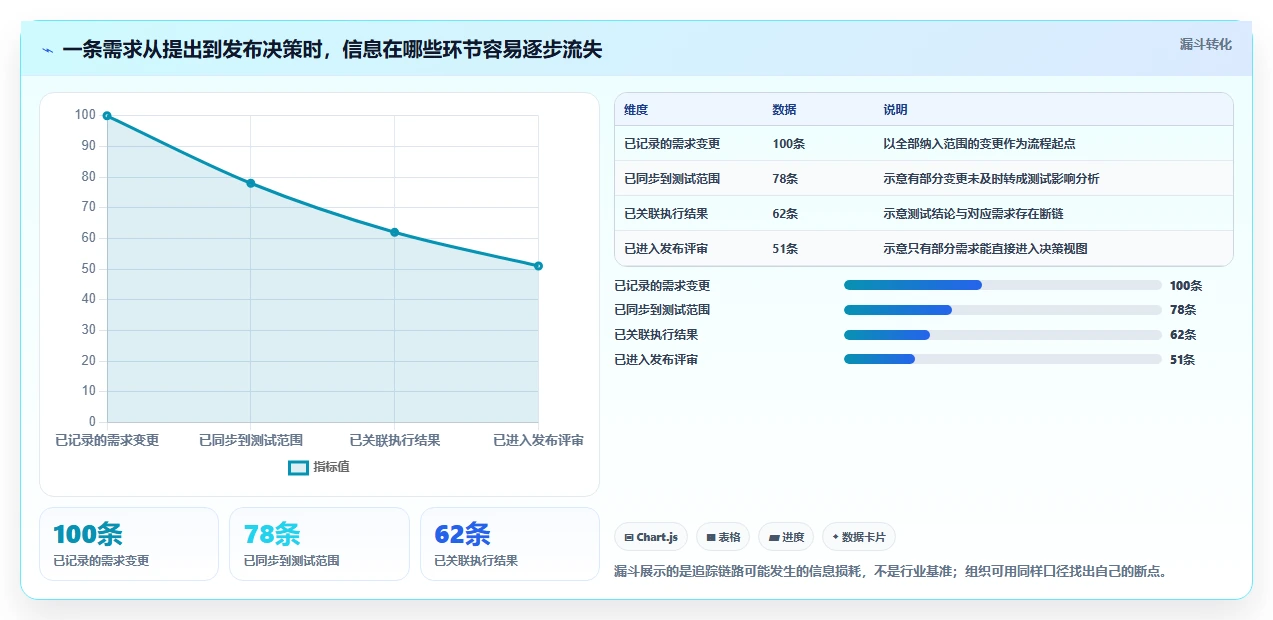Click the lightning icon beside the title
Viewport: 1273px width, 620px height.
click(48, 50)
